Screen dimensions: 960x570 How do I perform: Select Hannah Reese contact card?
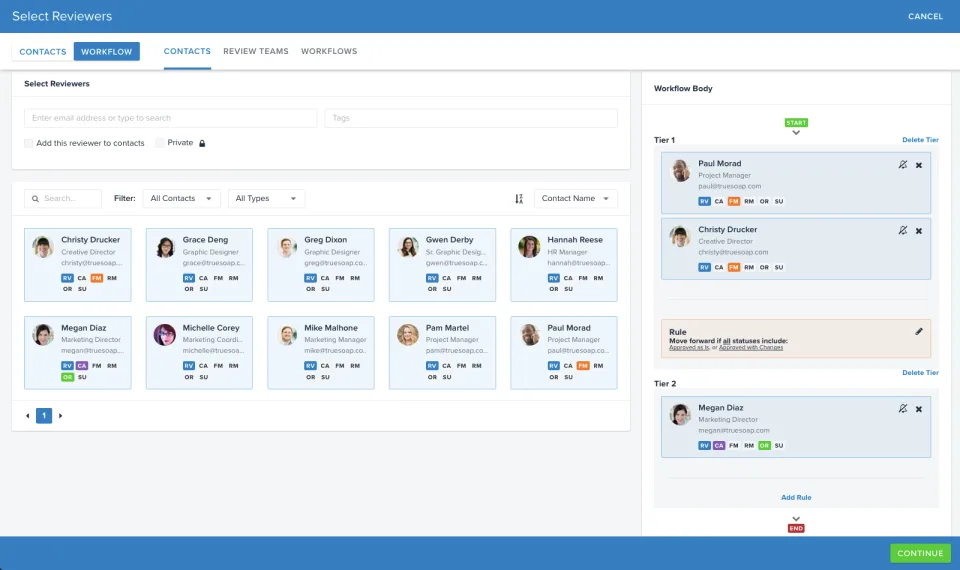coord(564,265)
